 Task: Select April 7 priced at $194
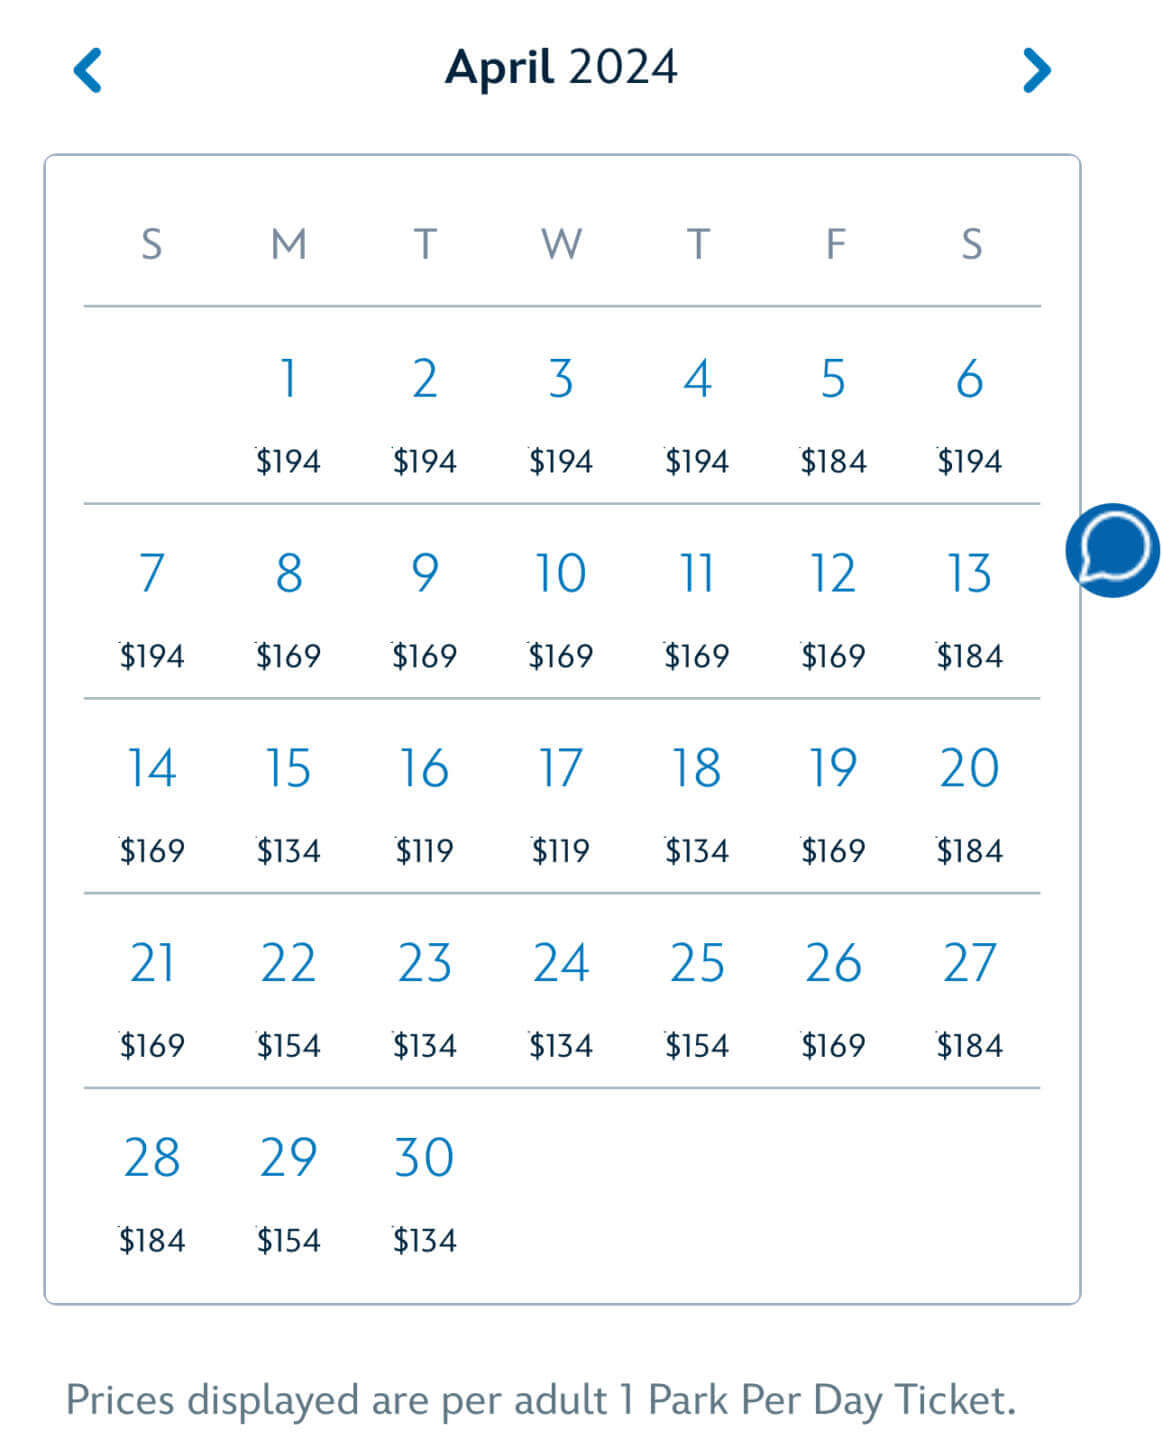pyautogui.click(x=152, y=610)
